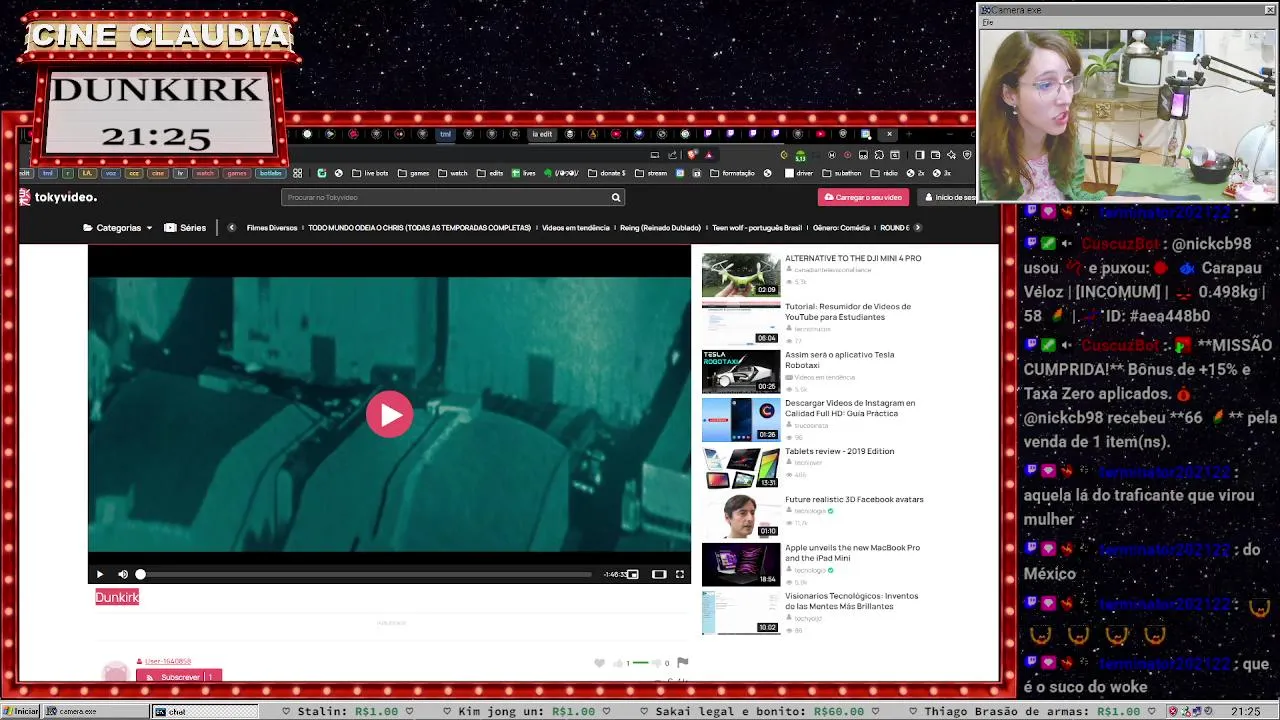Open 'Tutorial: Resumidor de Videos de YouTube' title
The height and width of the screenshot is (720, 1280).
pyautogui.click(x=848, y=312)
